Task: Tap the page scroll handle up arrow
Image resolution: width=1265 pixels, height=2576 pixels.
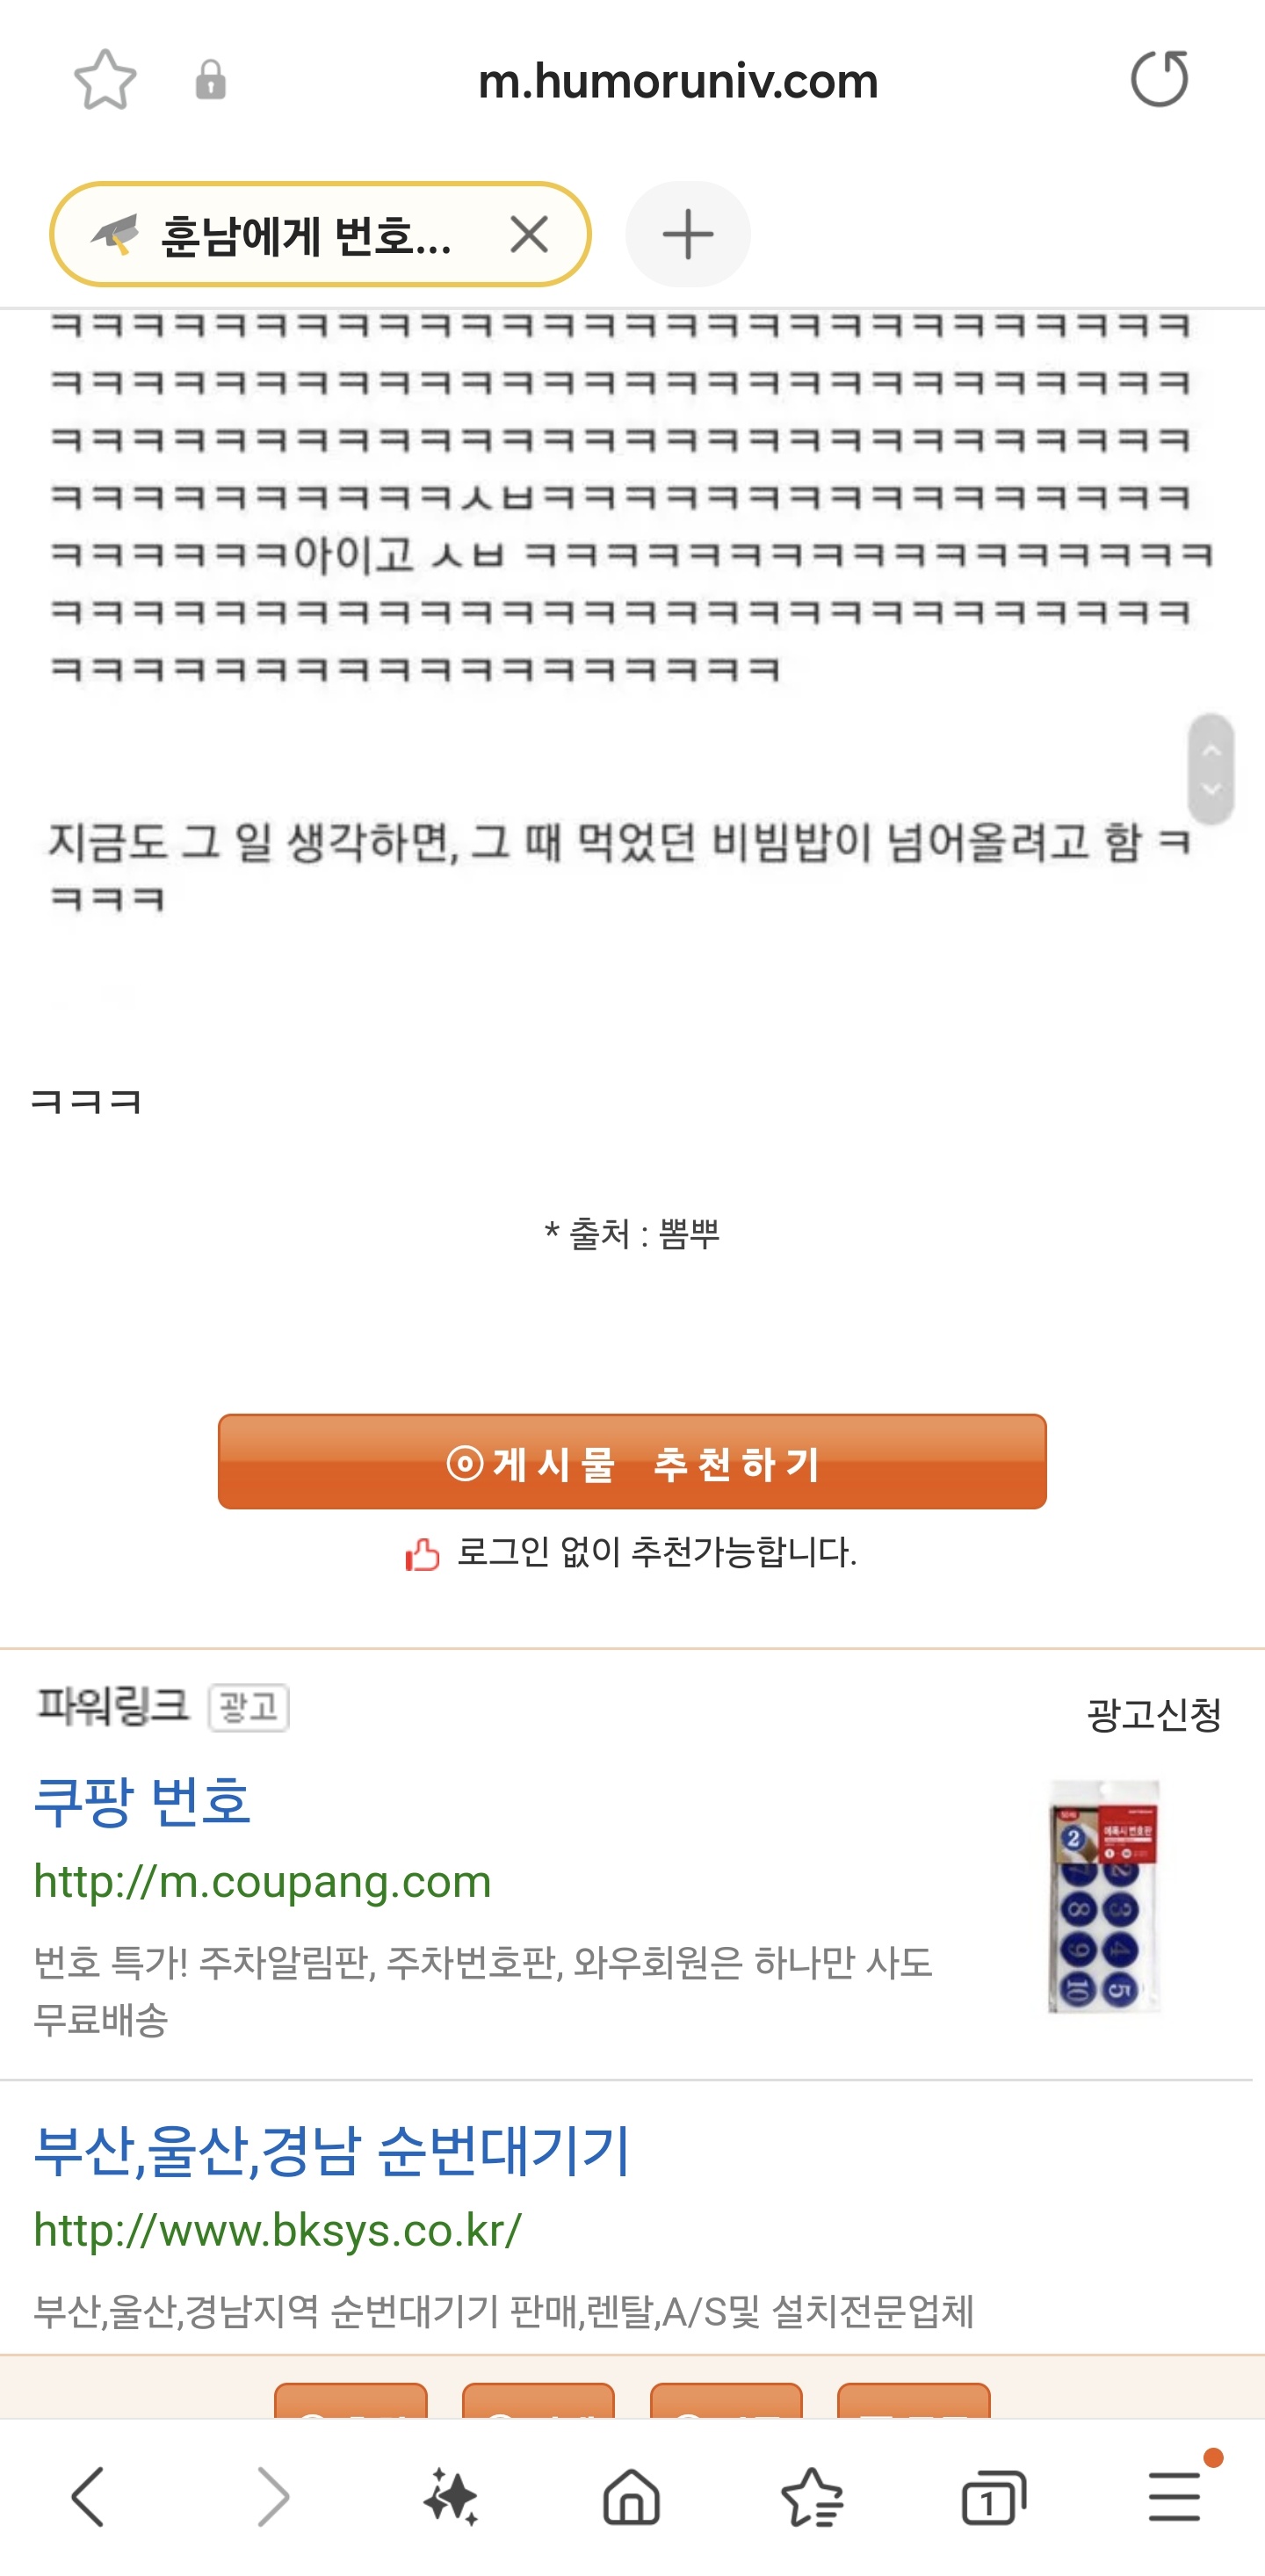Action: coord(1211,750)
